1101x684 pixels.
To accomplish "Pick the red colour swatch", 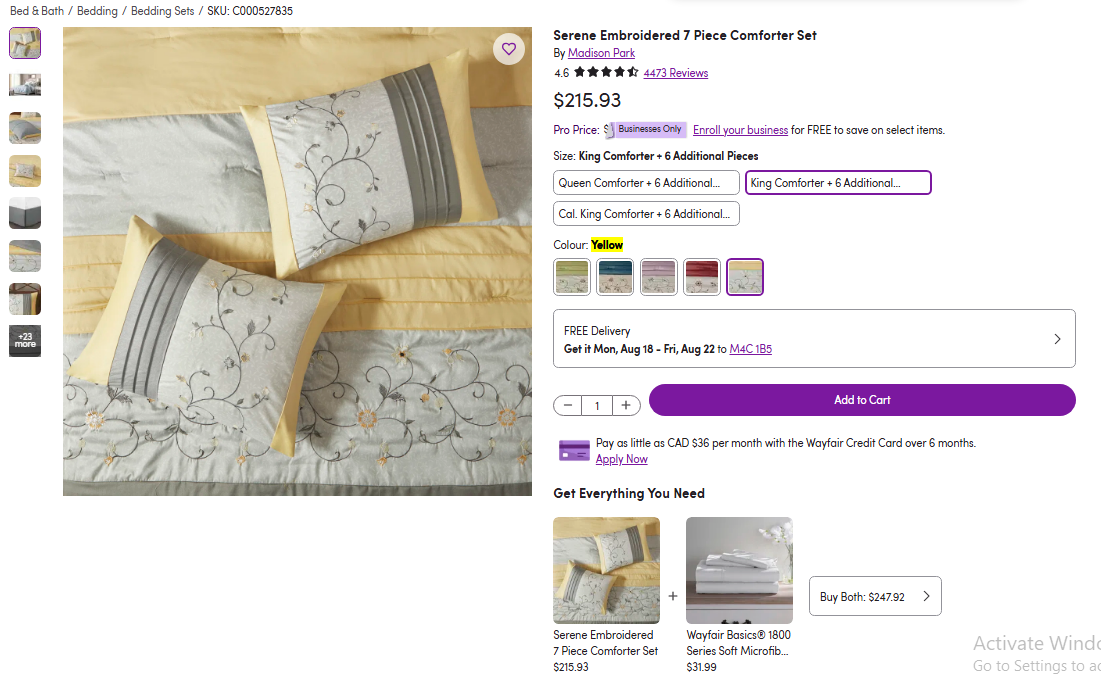I will pos(701,277).
